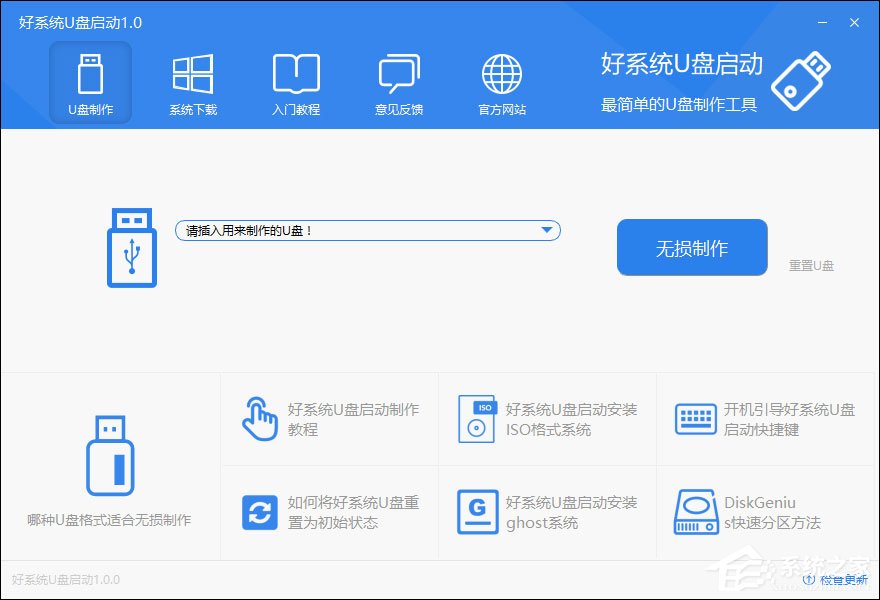Click the update arrow icon beside 检查更新

click(810, 581)
